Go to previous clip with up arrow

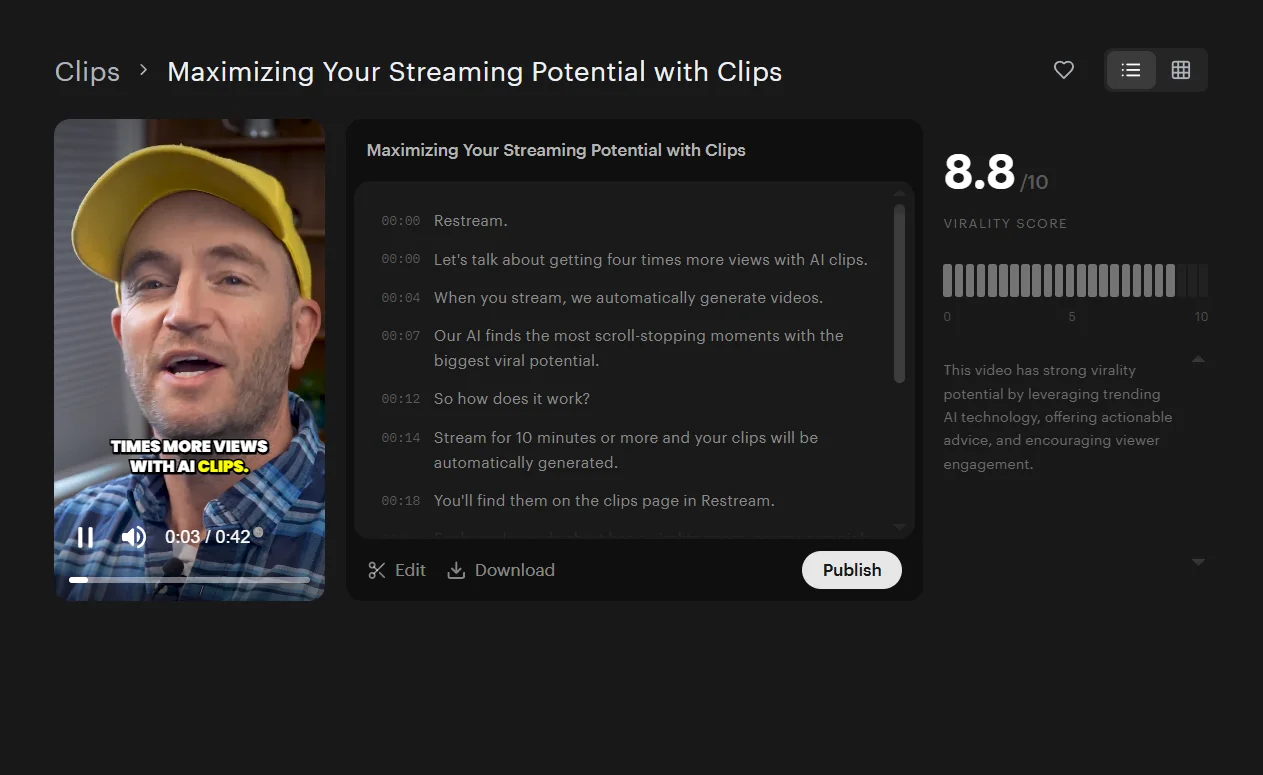1199,359
